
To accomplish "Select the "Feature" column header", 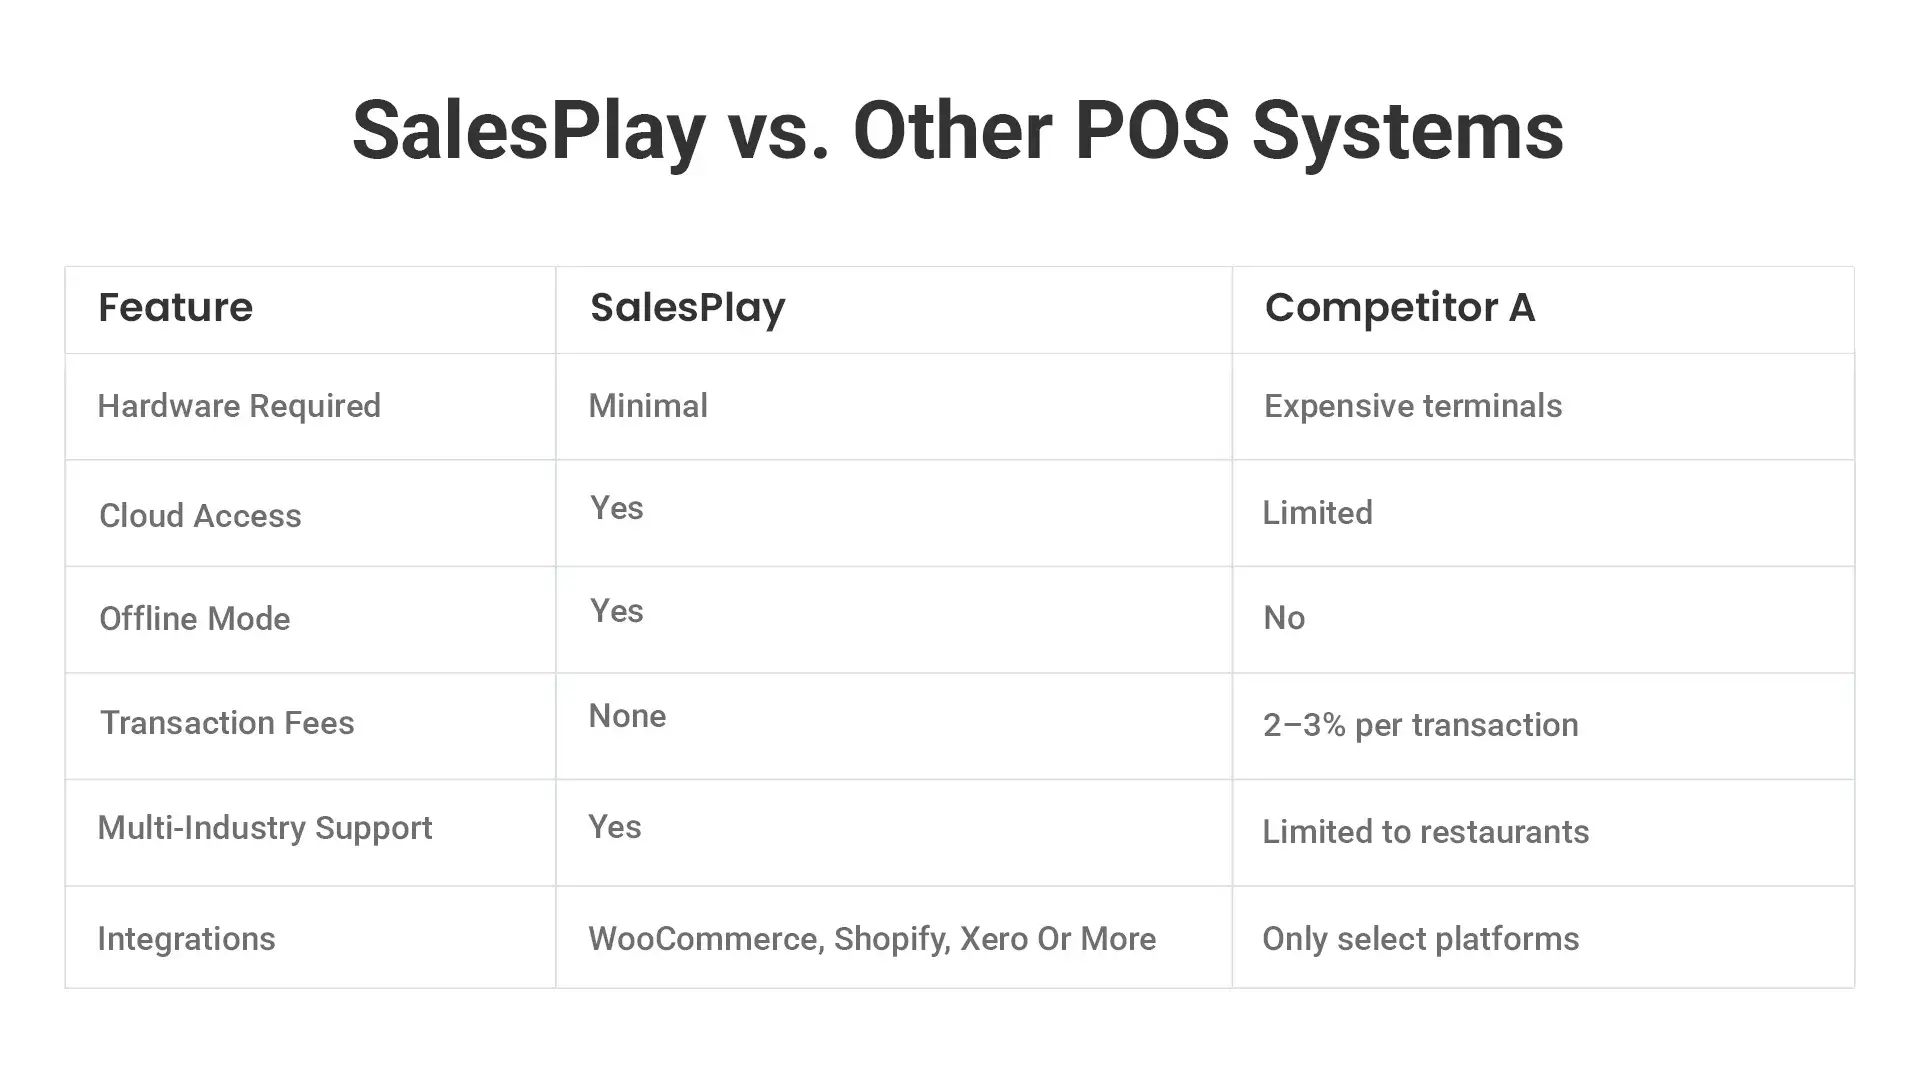I will pyautogui.click(x=175, y=307).
